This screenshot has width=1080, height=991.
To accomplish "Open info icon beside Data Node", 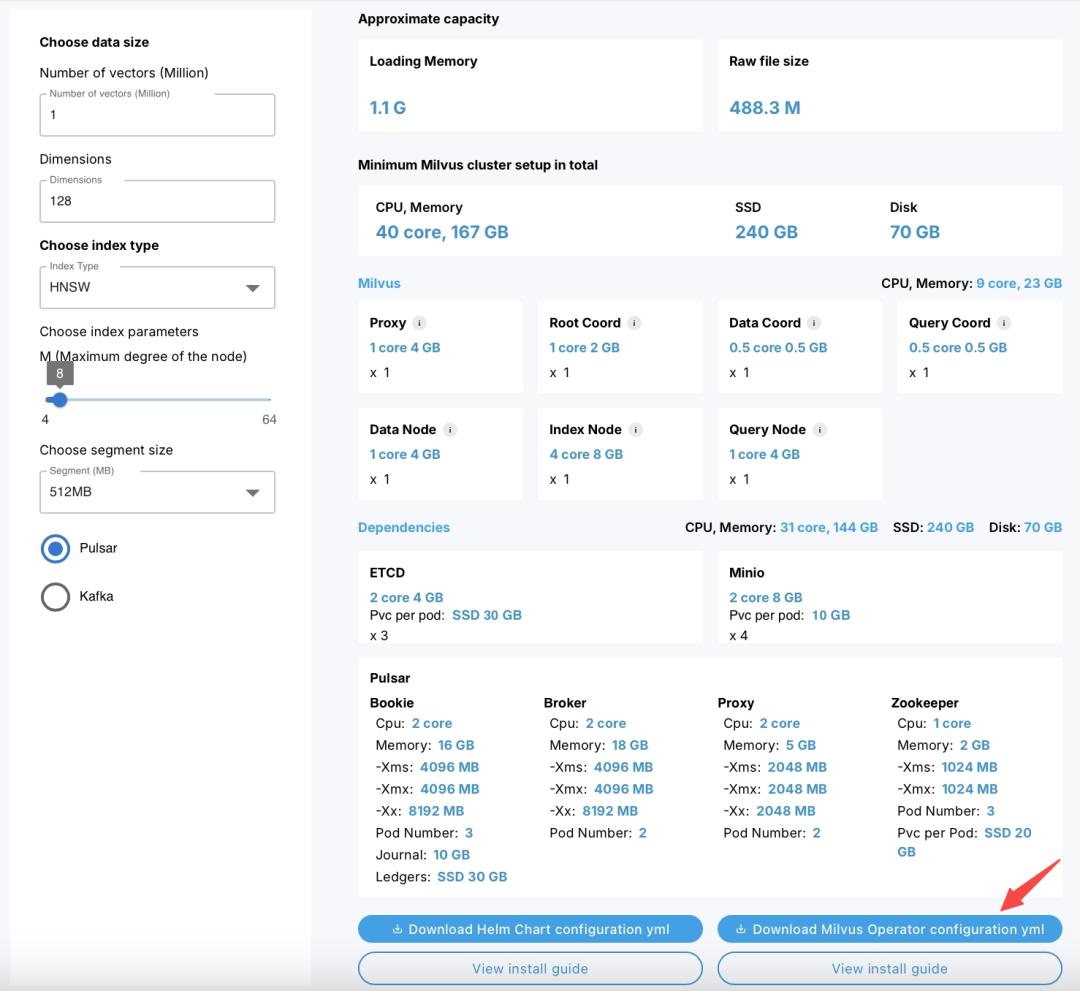I will (x=450, y=430).
